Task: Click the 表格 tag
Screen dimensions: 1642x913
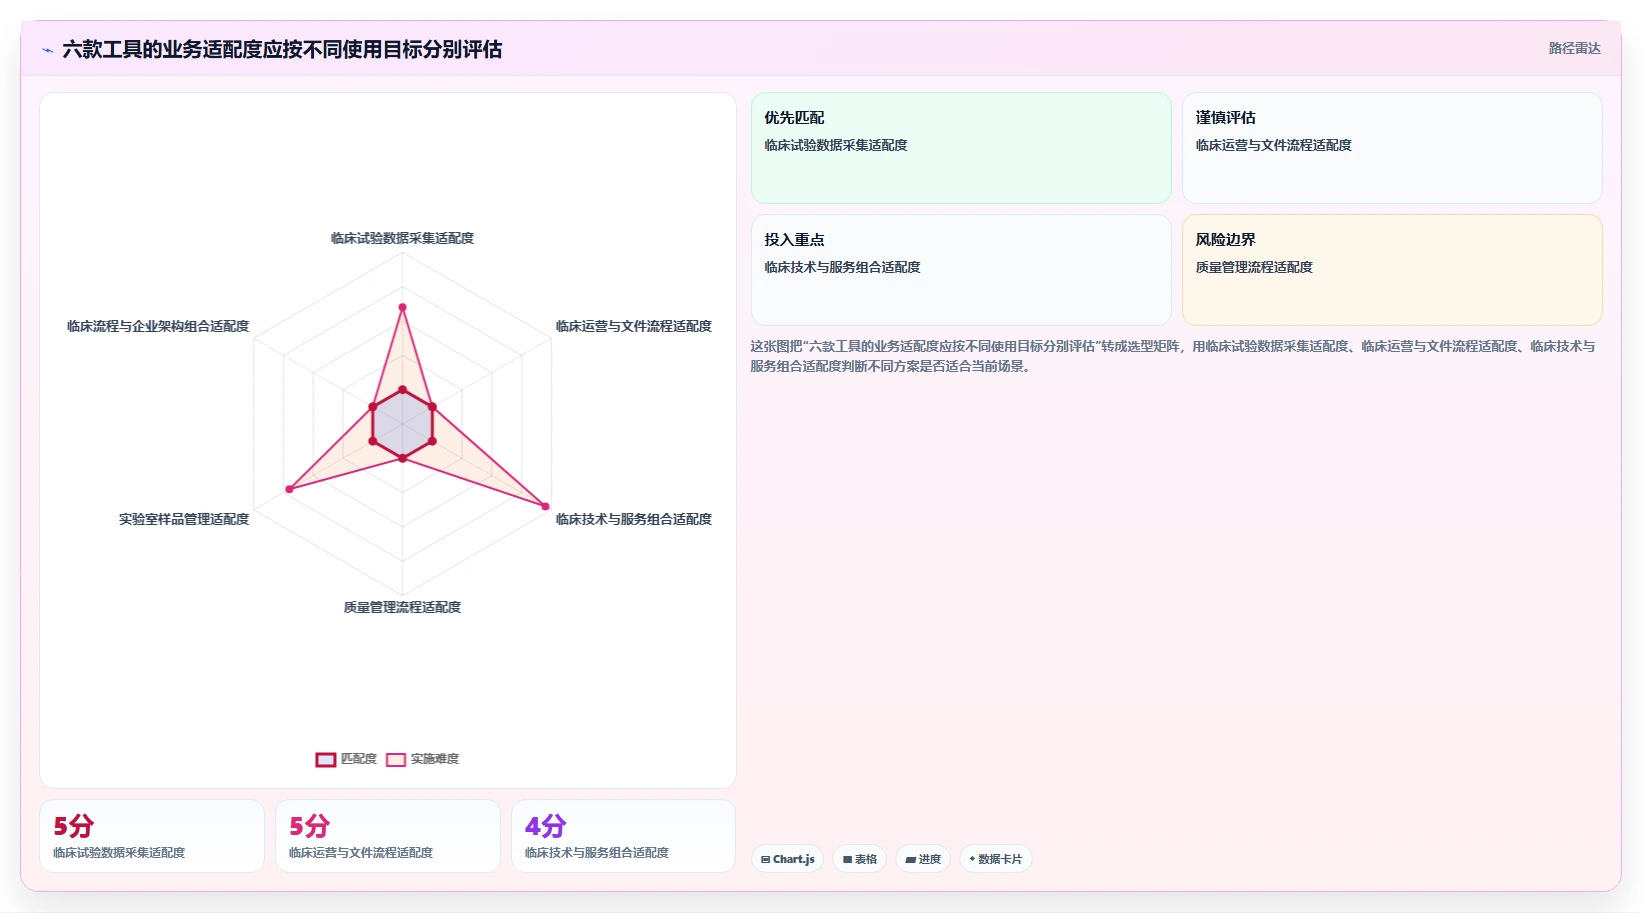Action: tap(860, 859)
